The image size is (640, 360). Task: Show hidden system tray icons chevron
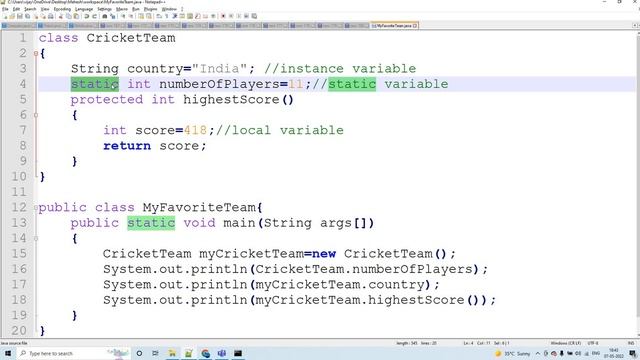[x=538, y=353]
